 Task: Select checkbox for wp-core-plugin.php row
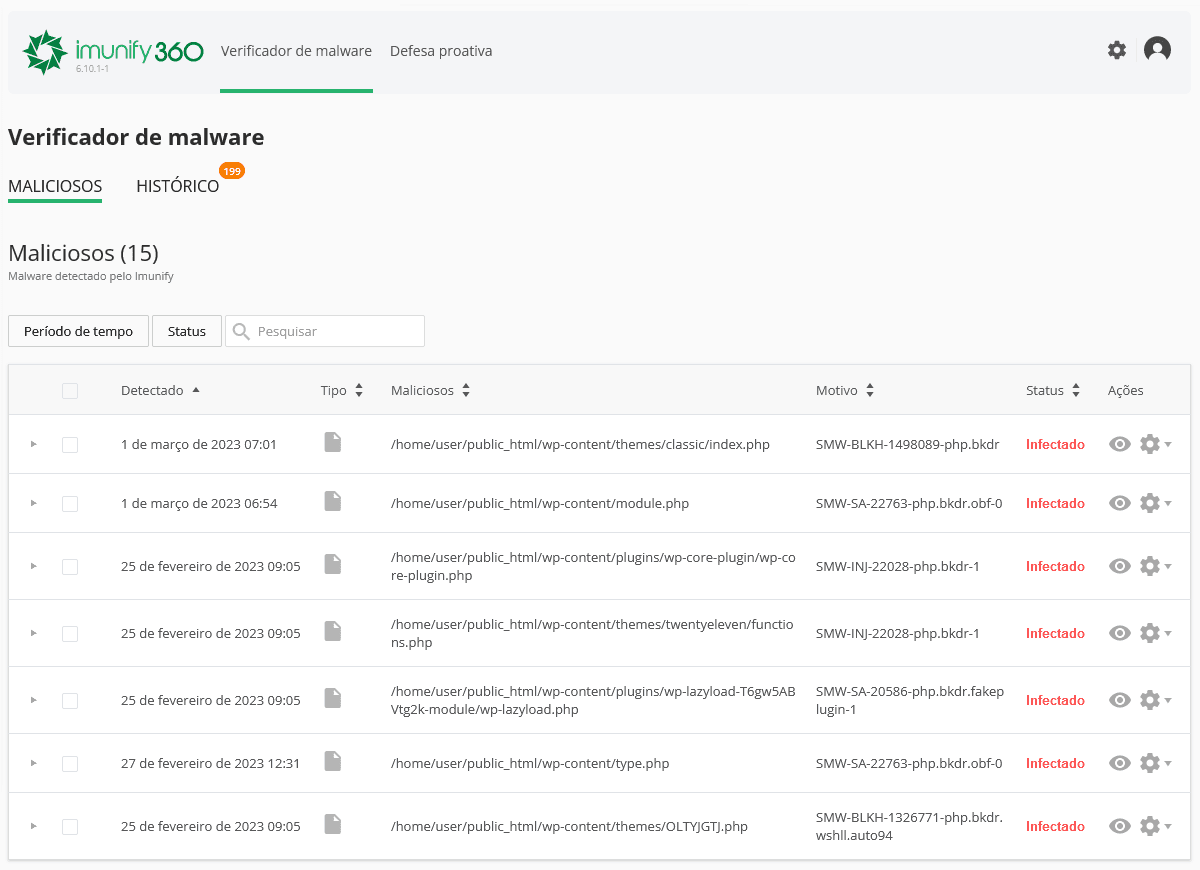pos(70,566)
